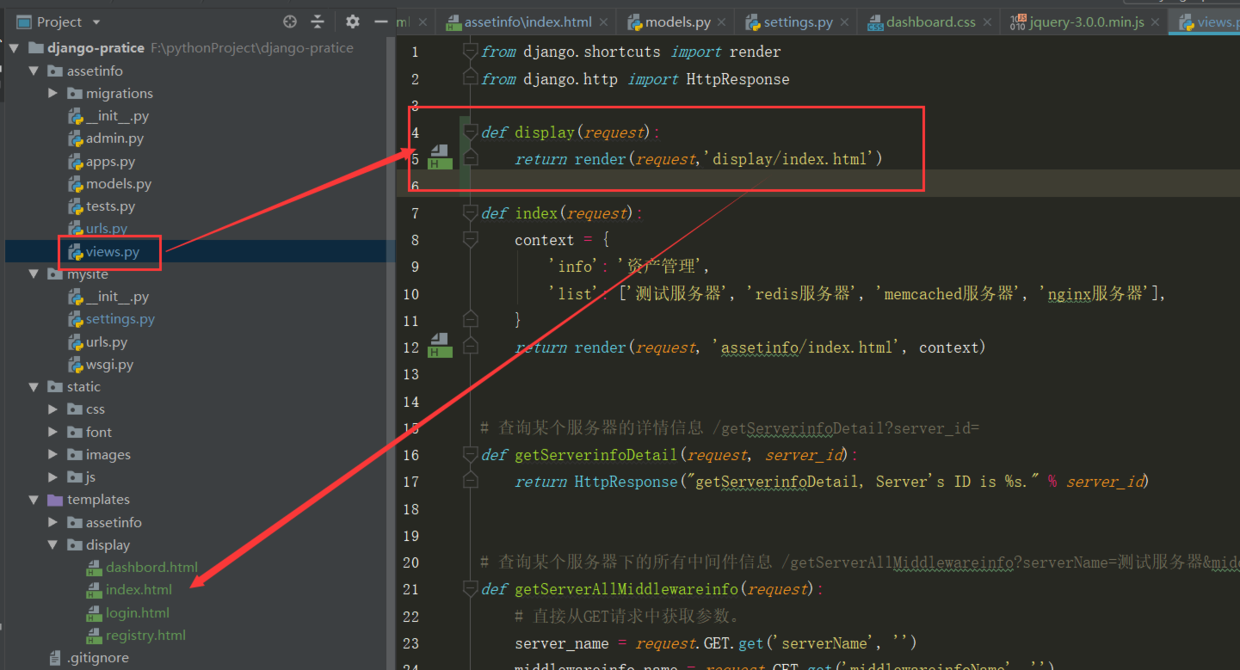Collapse the index function fold marker on line 7
The width and height of the screenshot is (1240, 670).
[470, 213]
